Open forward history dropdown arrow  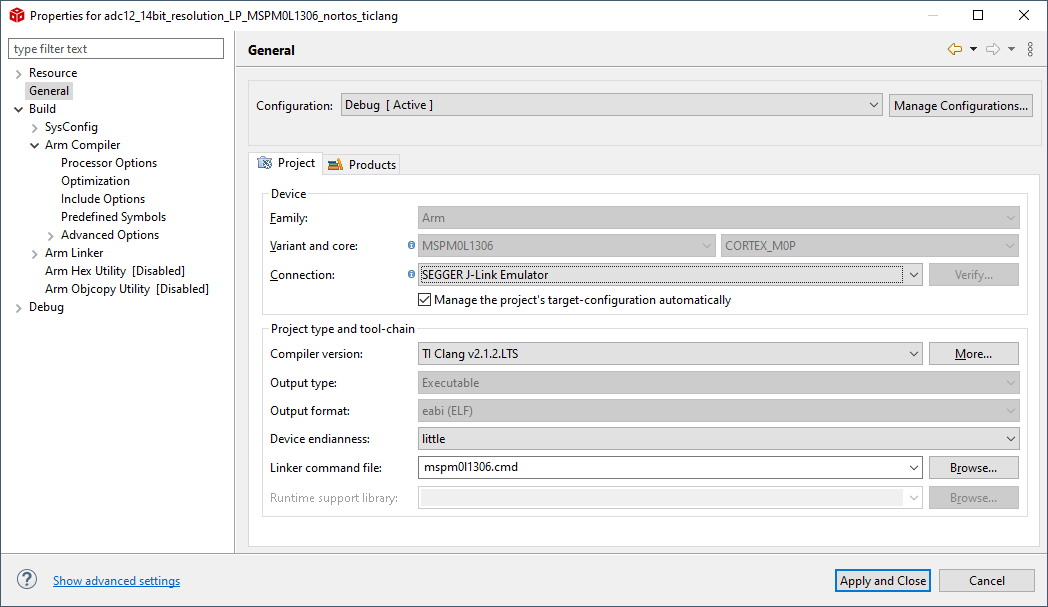(1011, 49)
